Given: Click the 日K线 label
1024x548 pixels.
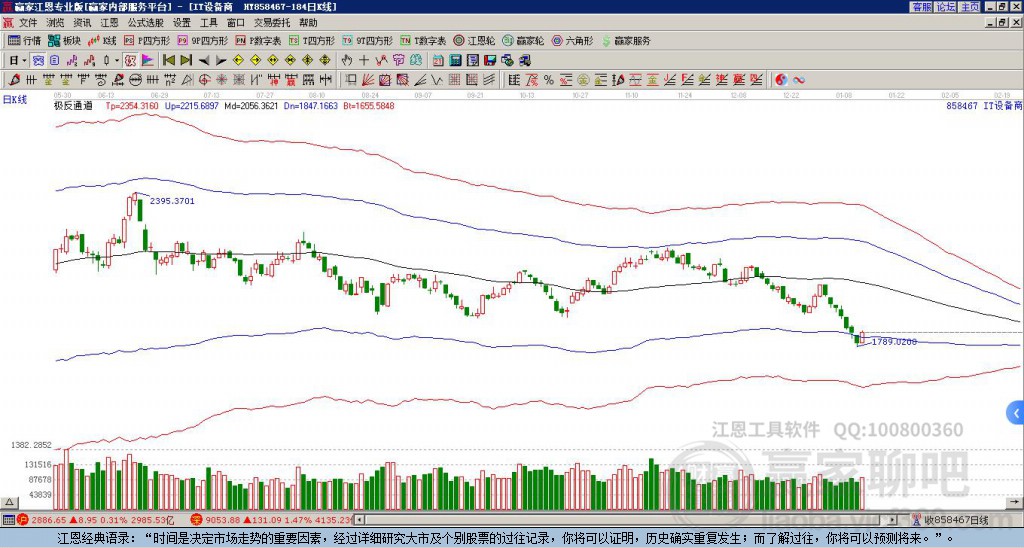Looking at the screenshot, I should click(15, 100).
